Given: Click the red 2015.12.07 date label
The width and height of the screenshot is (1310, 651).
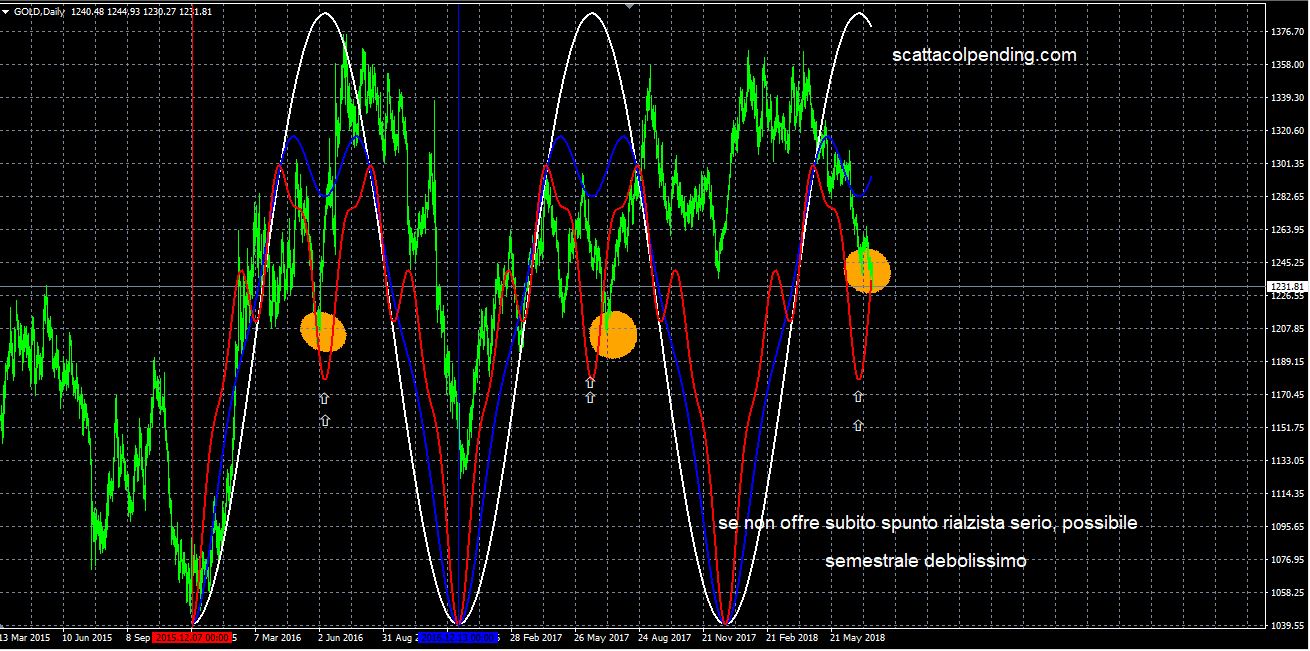Looking at the screenshot, I should (x=192, y=636).
